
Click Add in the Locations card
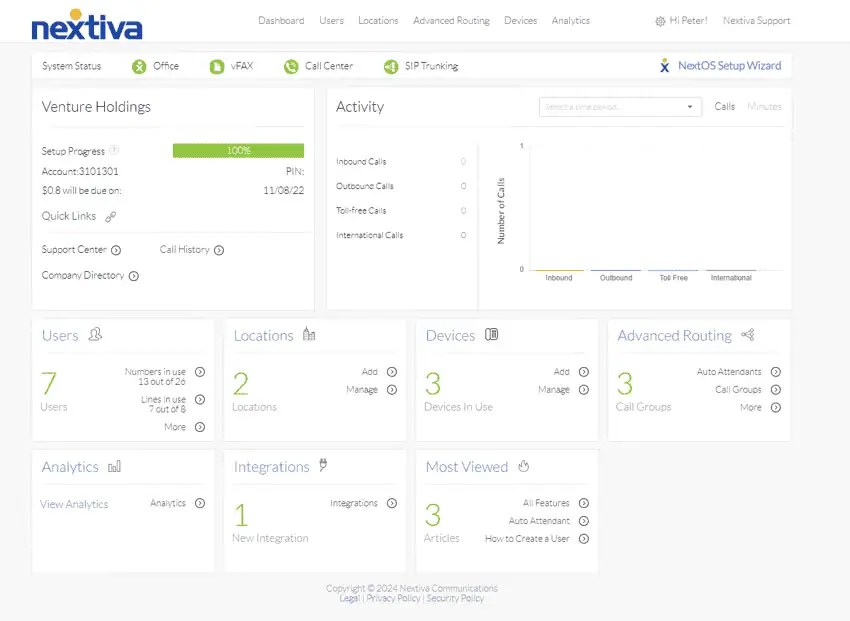370,372
